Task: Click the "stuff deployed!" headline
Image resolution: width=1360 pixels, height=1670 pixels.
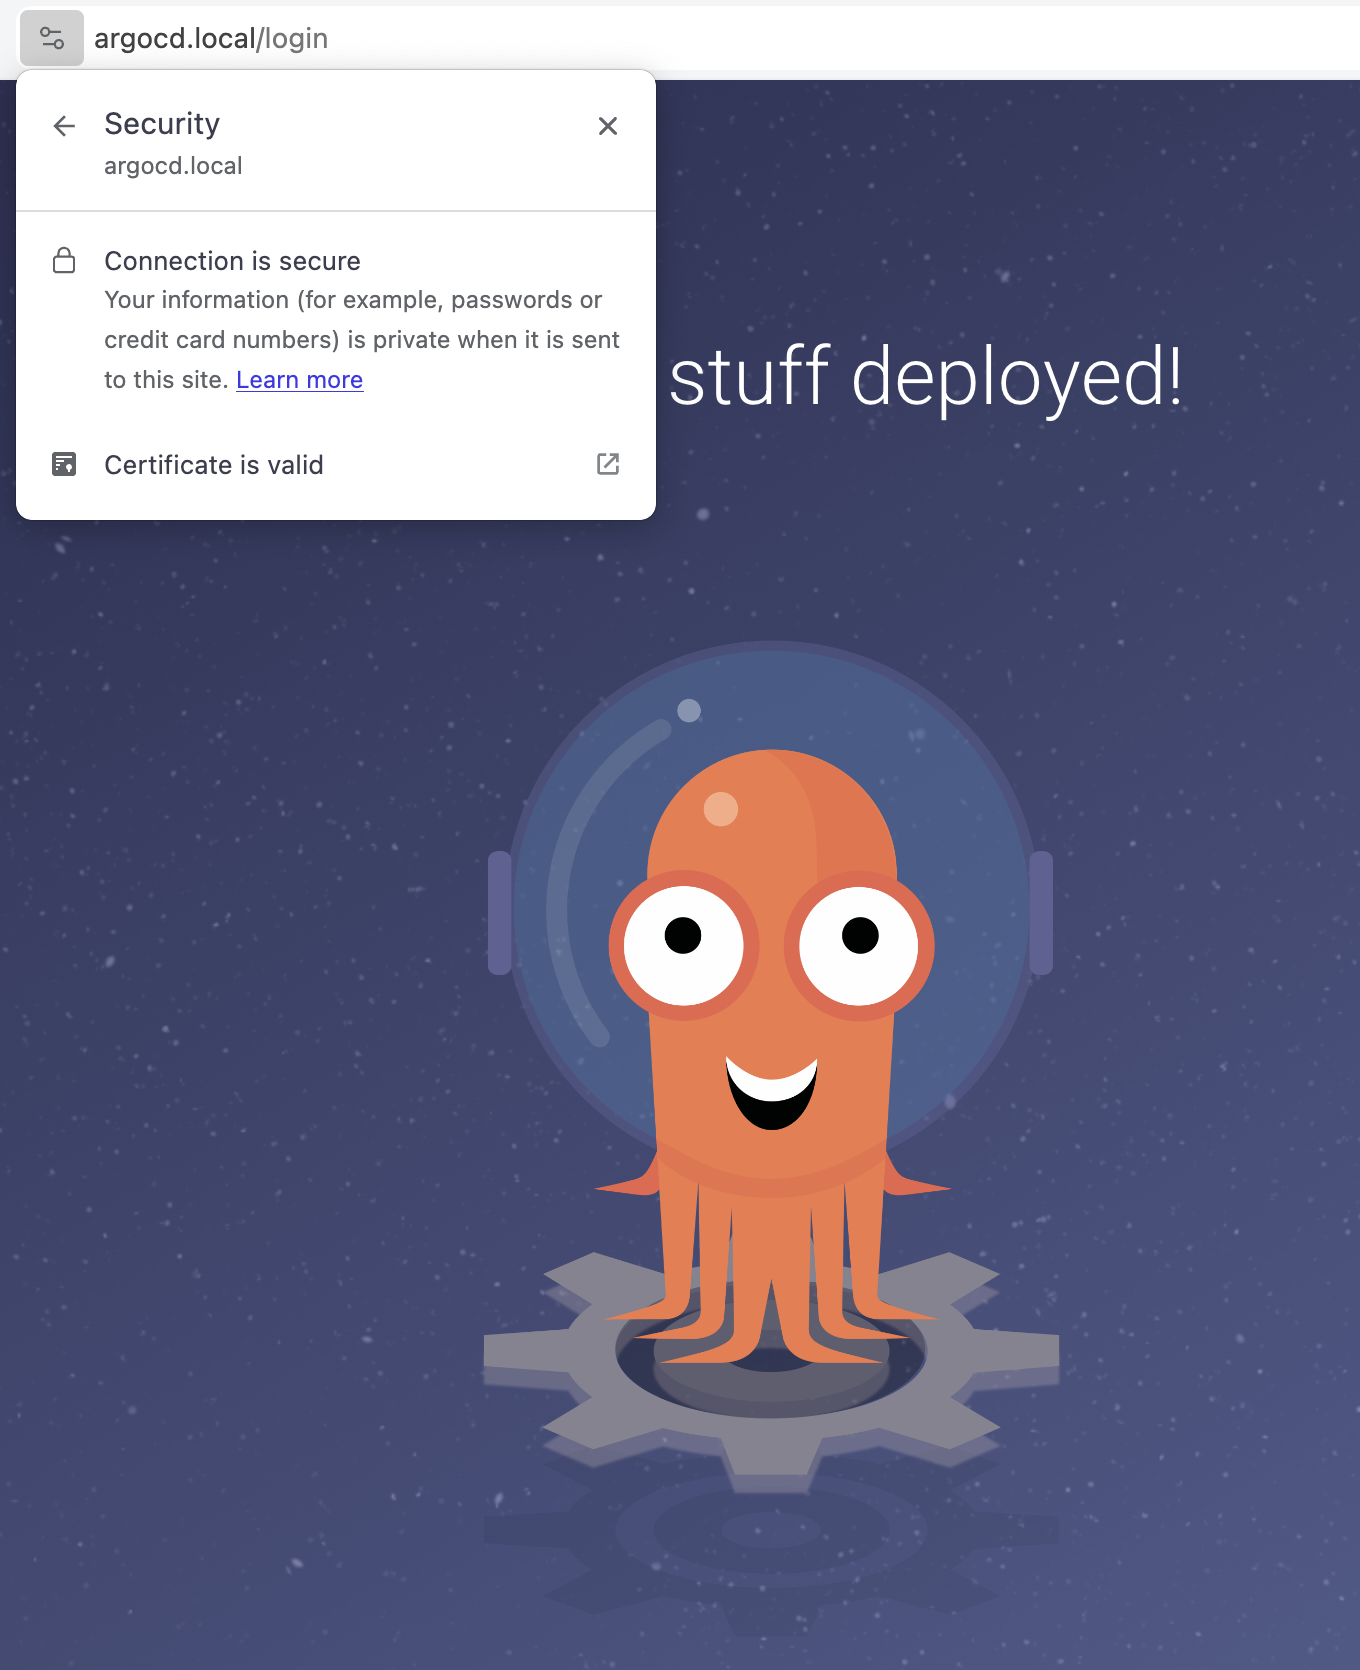Action: (x=925, y=376)
